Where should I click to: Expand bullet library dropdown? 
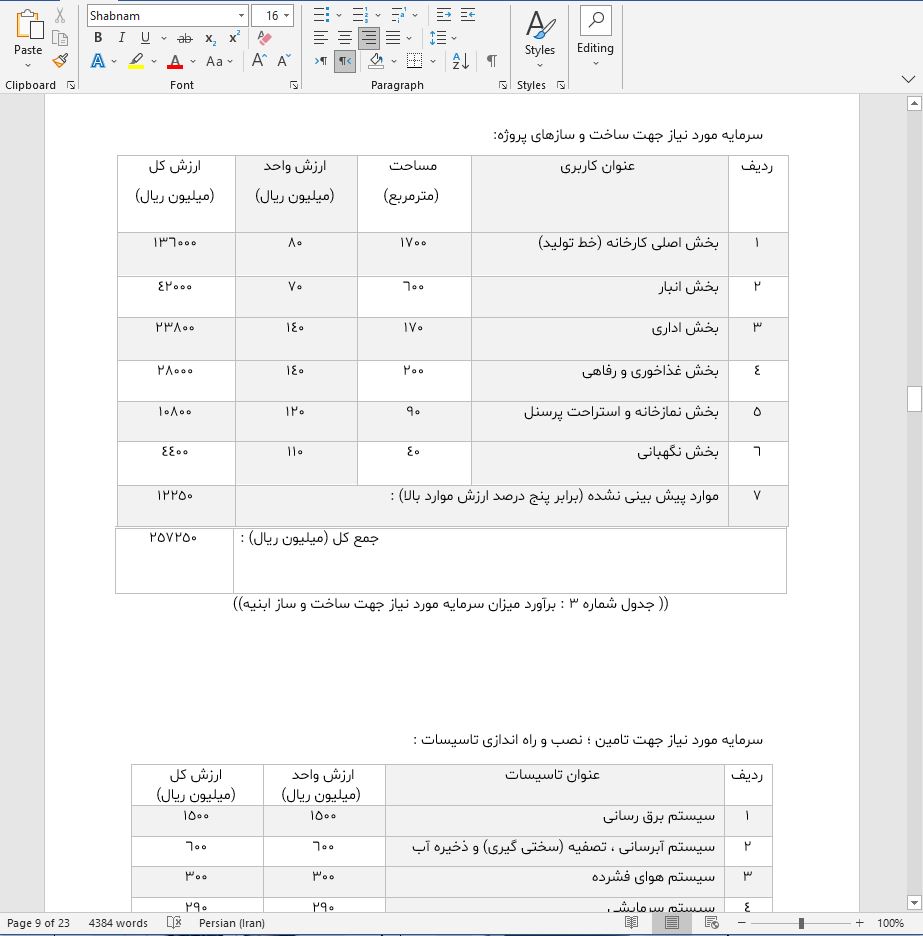(x=339, y=16)
